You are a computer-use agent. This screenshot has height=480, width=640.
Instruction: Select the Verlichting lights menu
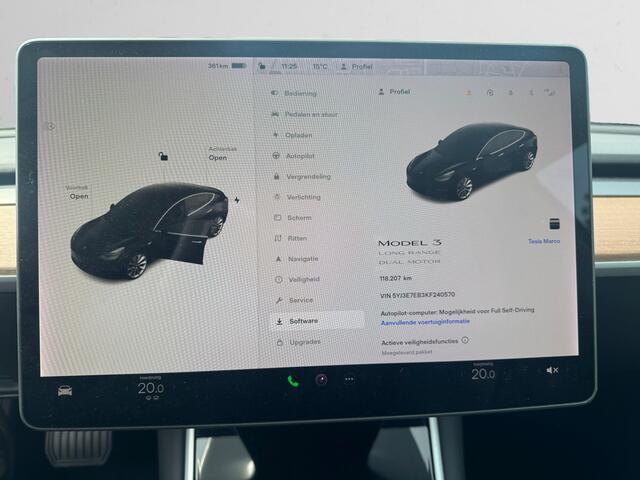click(x=298, y=197)
